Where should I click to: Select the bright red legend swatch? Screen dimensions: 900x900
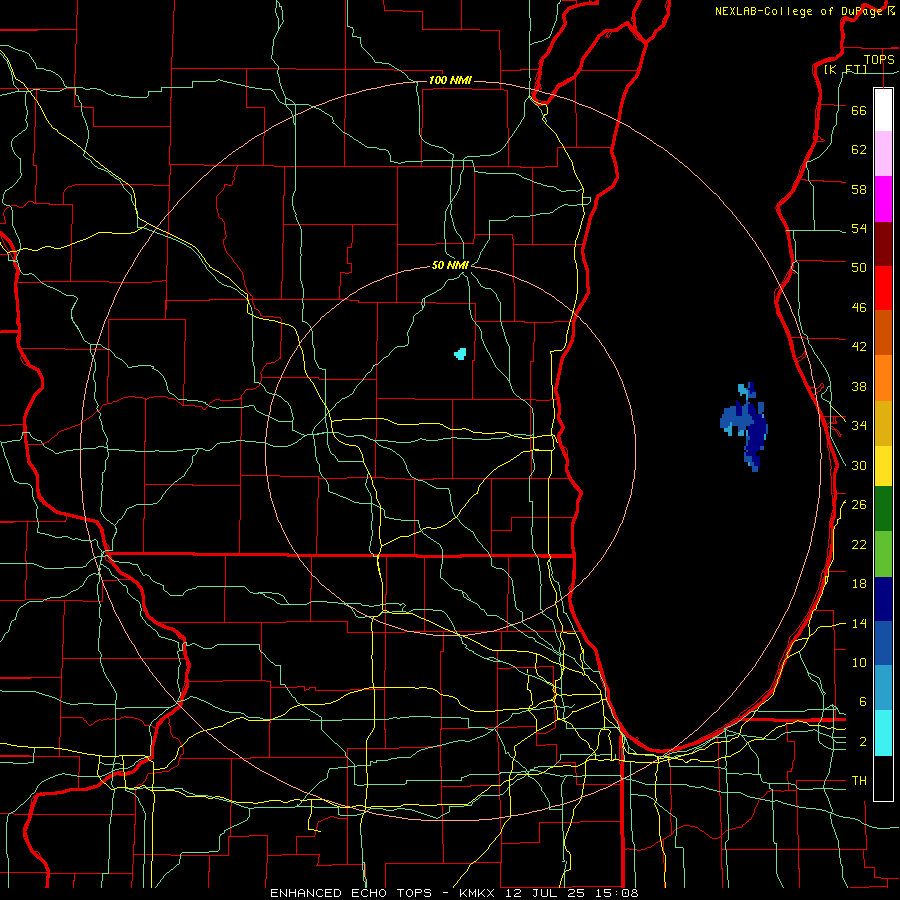click(x=883, y=288)
